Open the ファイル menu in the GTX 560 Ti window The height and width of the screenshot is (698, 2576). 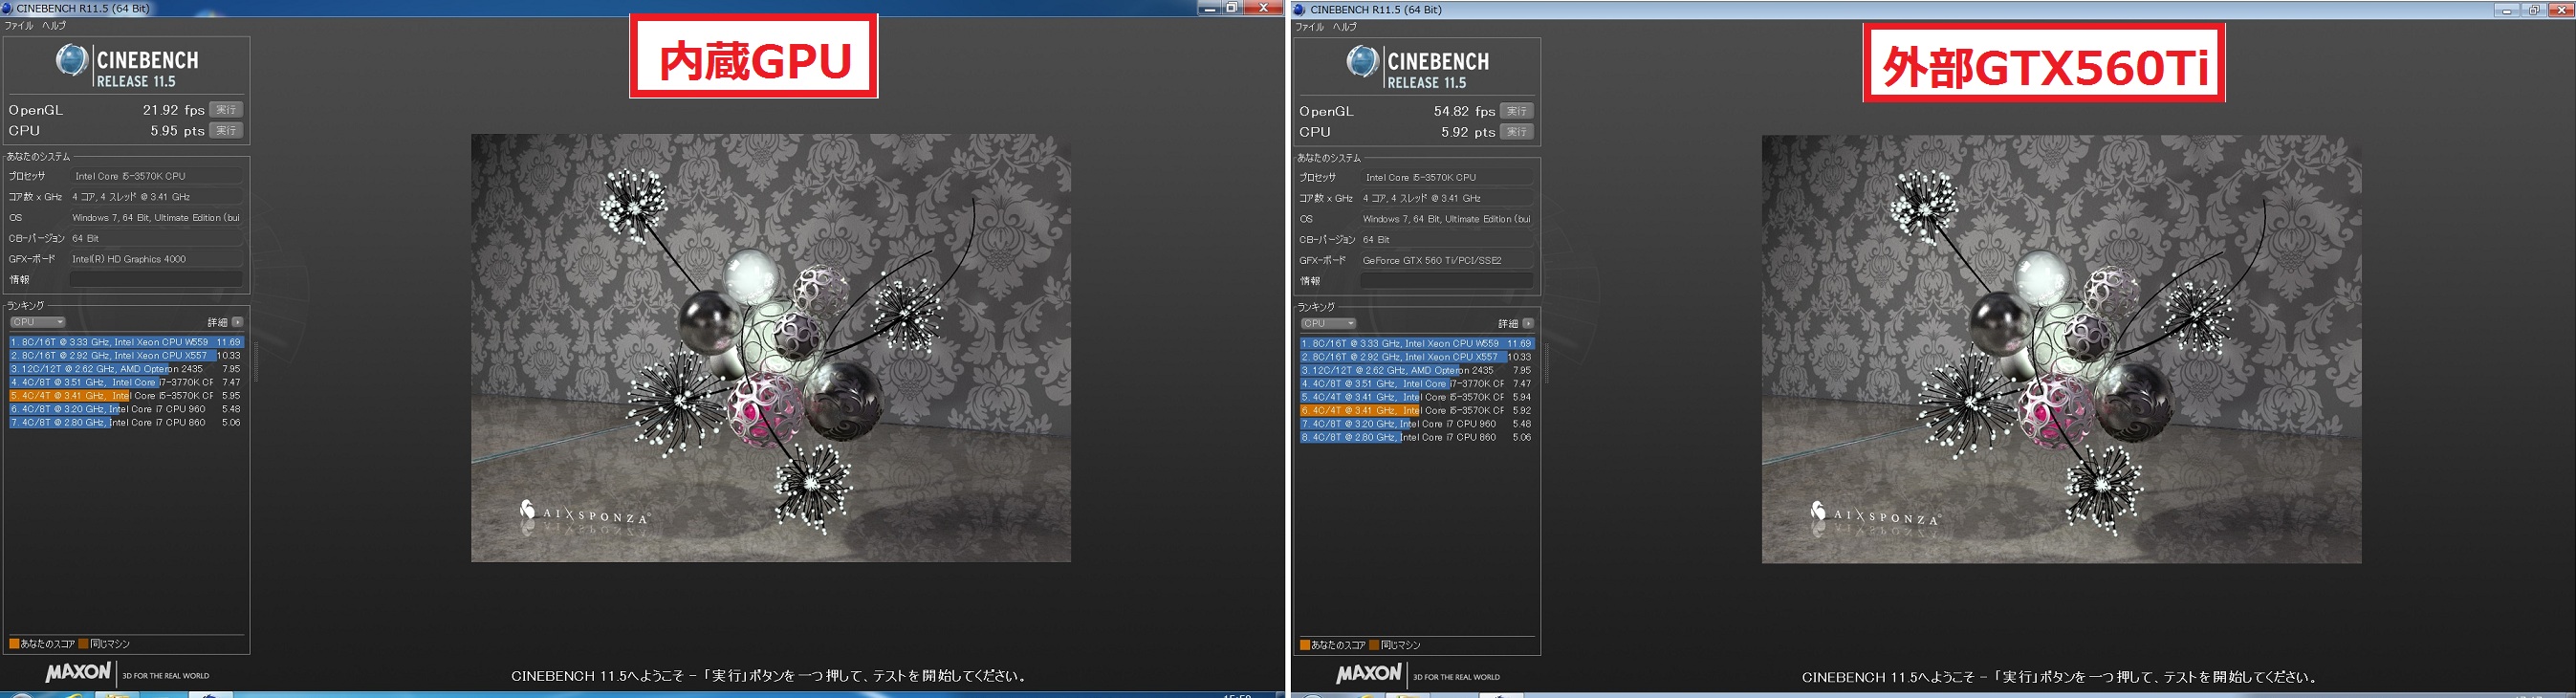(x=1310, y=27)
